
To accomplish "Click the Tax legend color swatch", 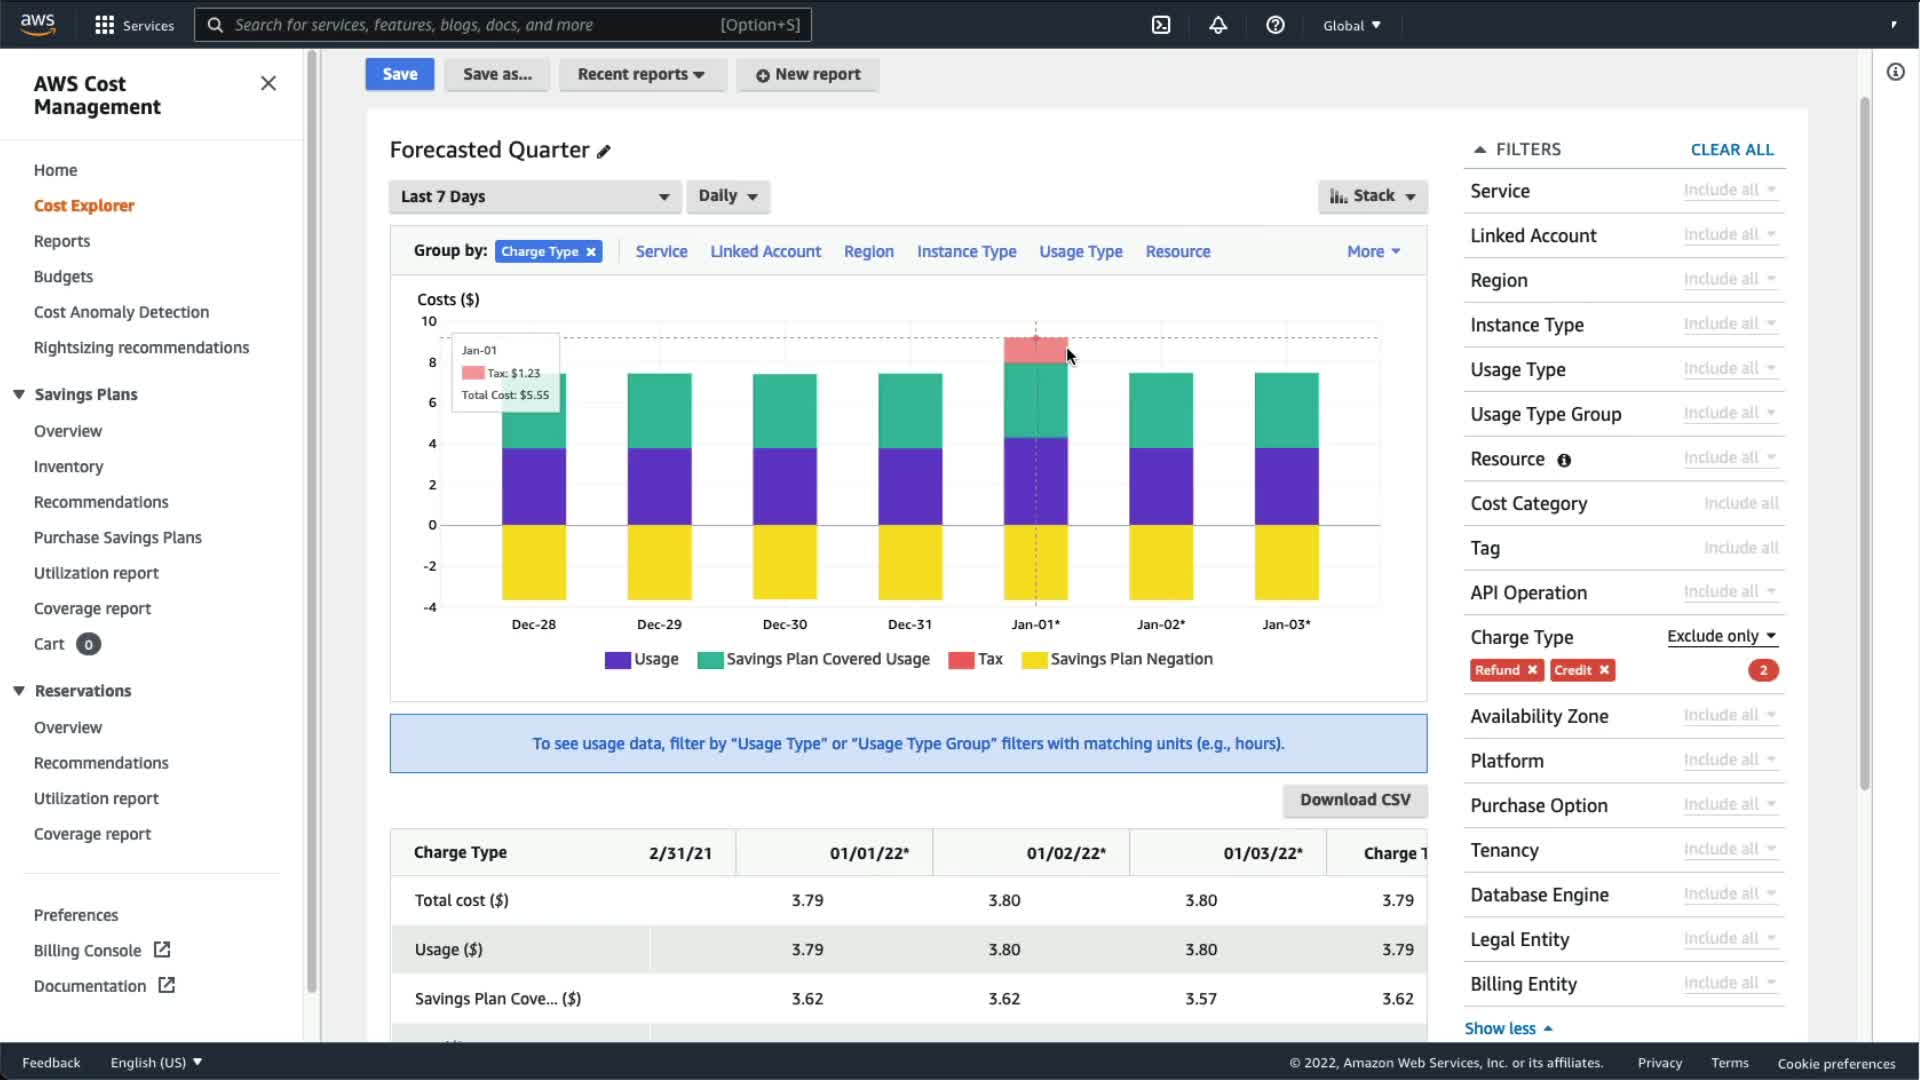I will [961, 660].
